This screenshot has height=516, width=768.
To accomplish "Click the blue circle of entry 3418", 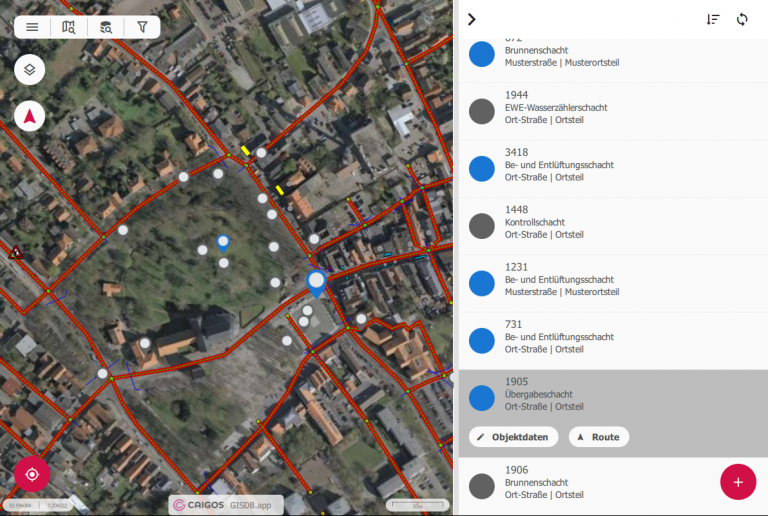I will tap(482, 169).
